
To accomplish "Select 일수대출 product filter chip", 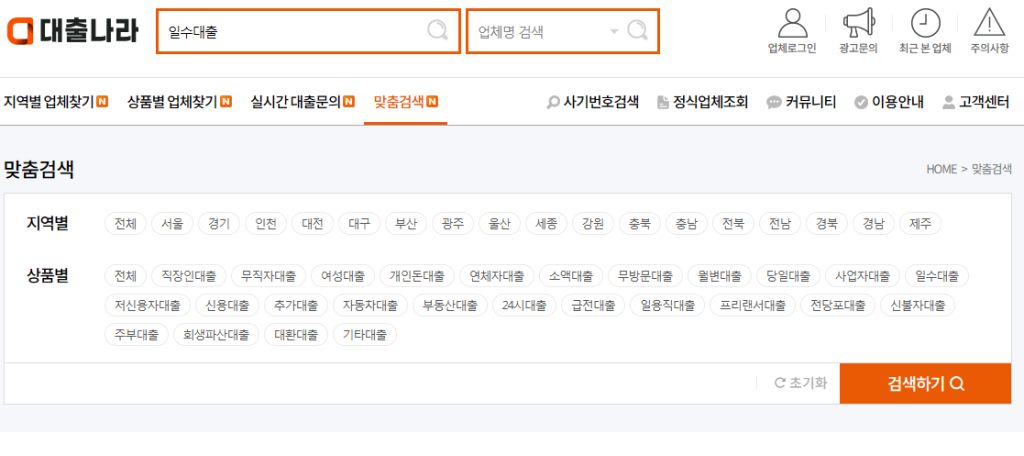I will point(937,276).
